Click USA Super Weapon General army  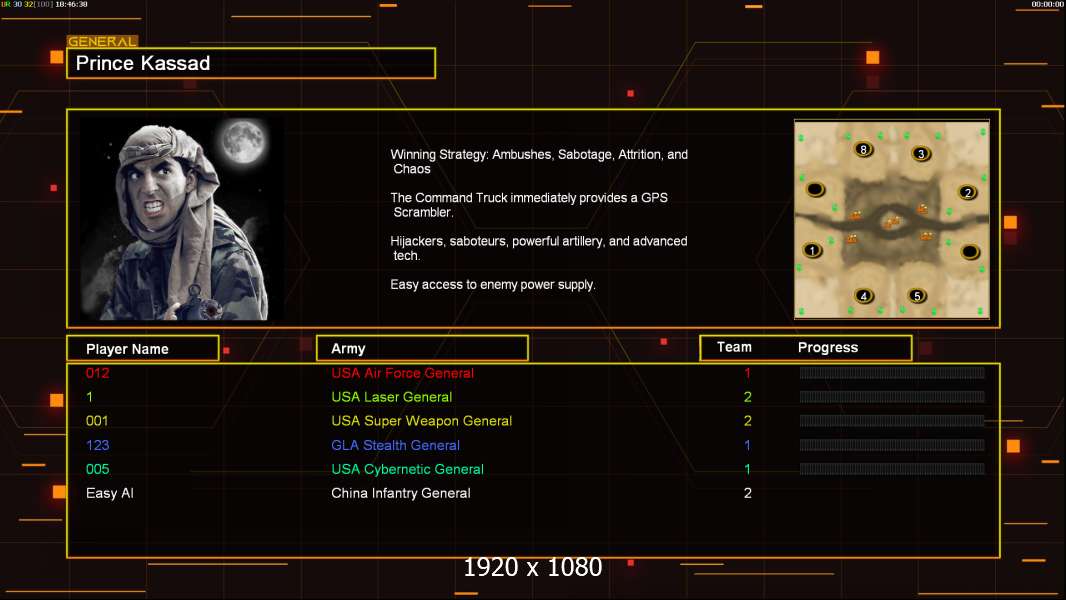(x=422, y=421)
